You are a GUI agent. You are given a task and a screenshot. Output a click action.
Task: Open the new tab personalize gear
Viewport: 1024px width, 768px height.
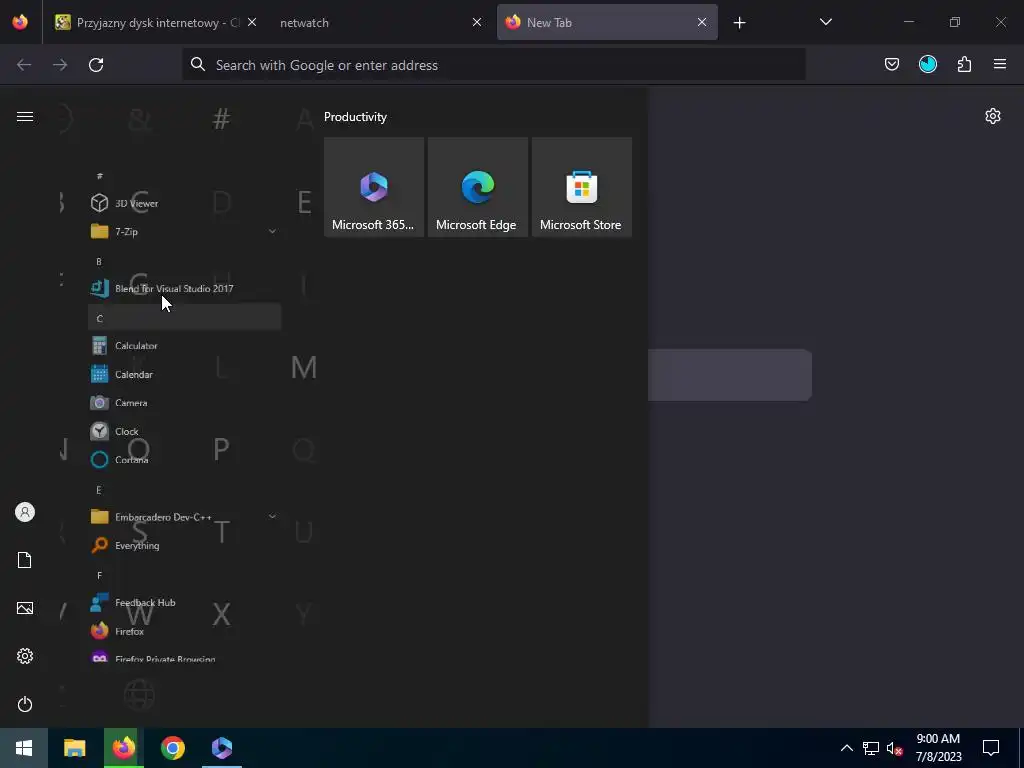pos(993,116)
